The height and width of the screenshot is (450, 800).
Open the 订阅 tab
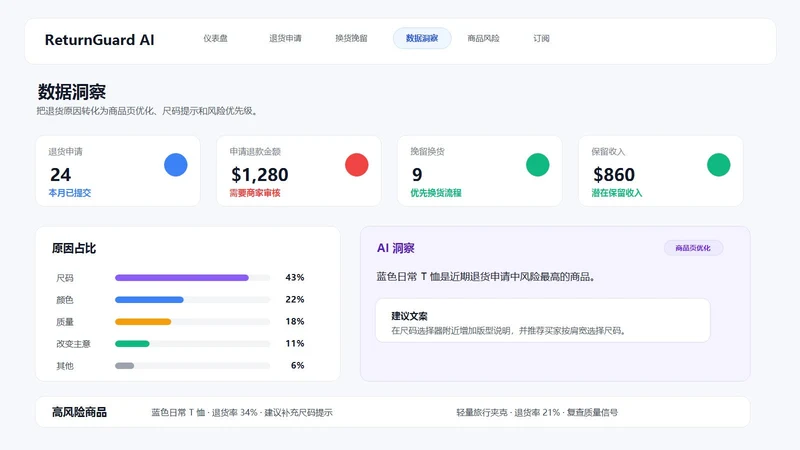(x=541, y=38)
